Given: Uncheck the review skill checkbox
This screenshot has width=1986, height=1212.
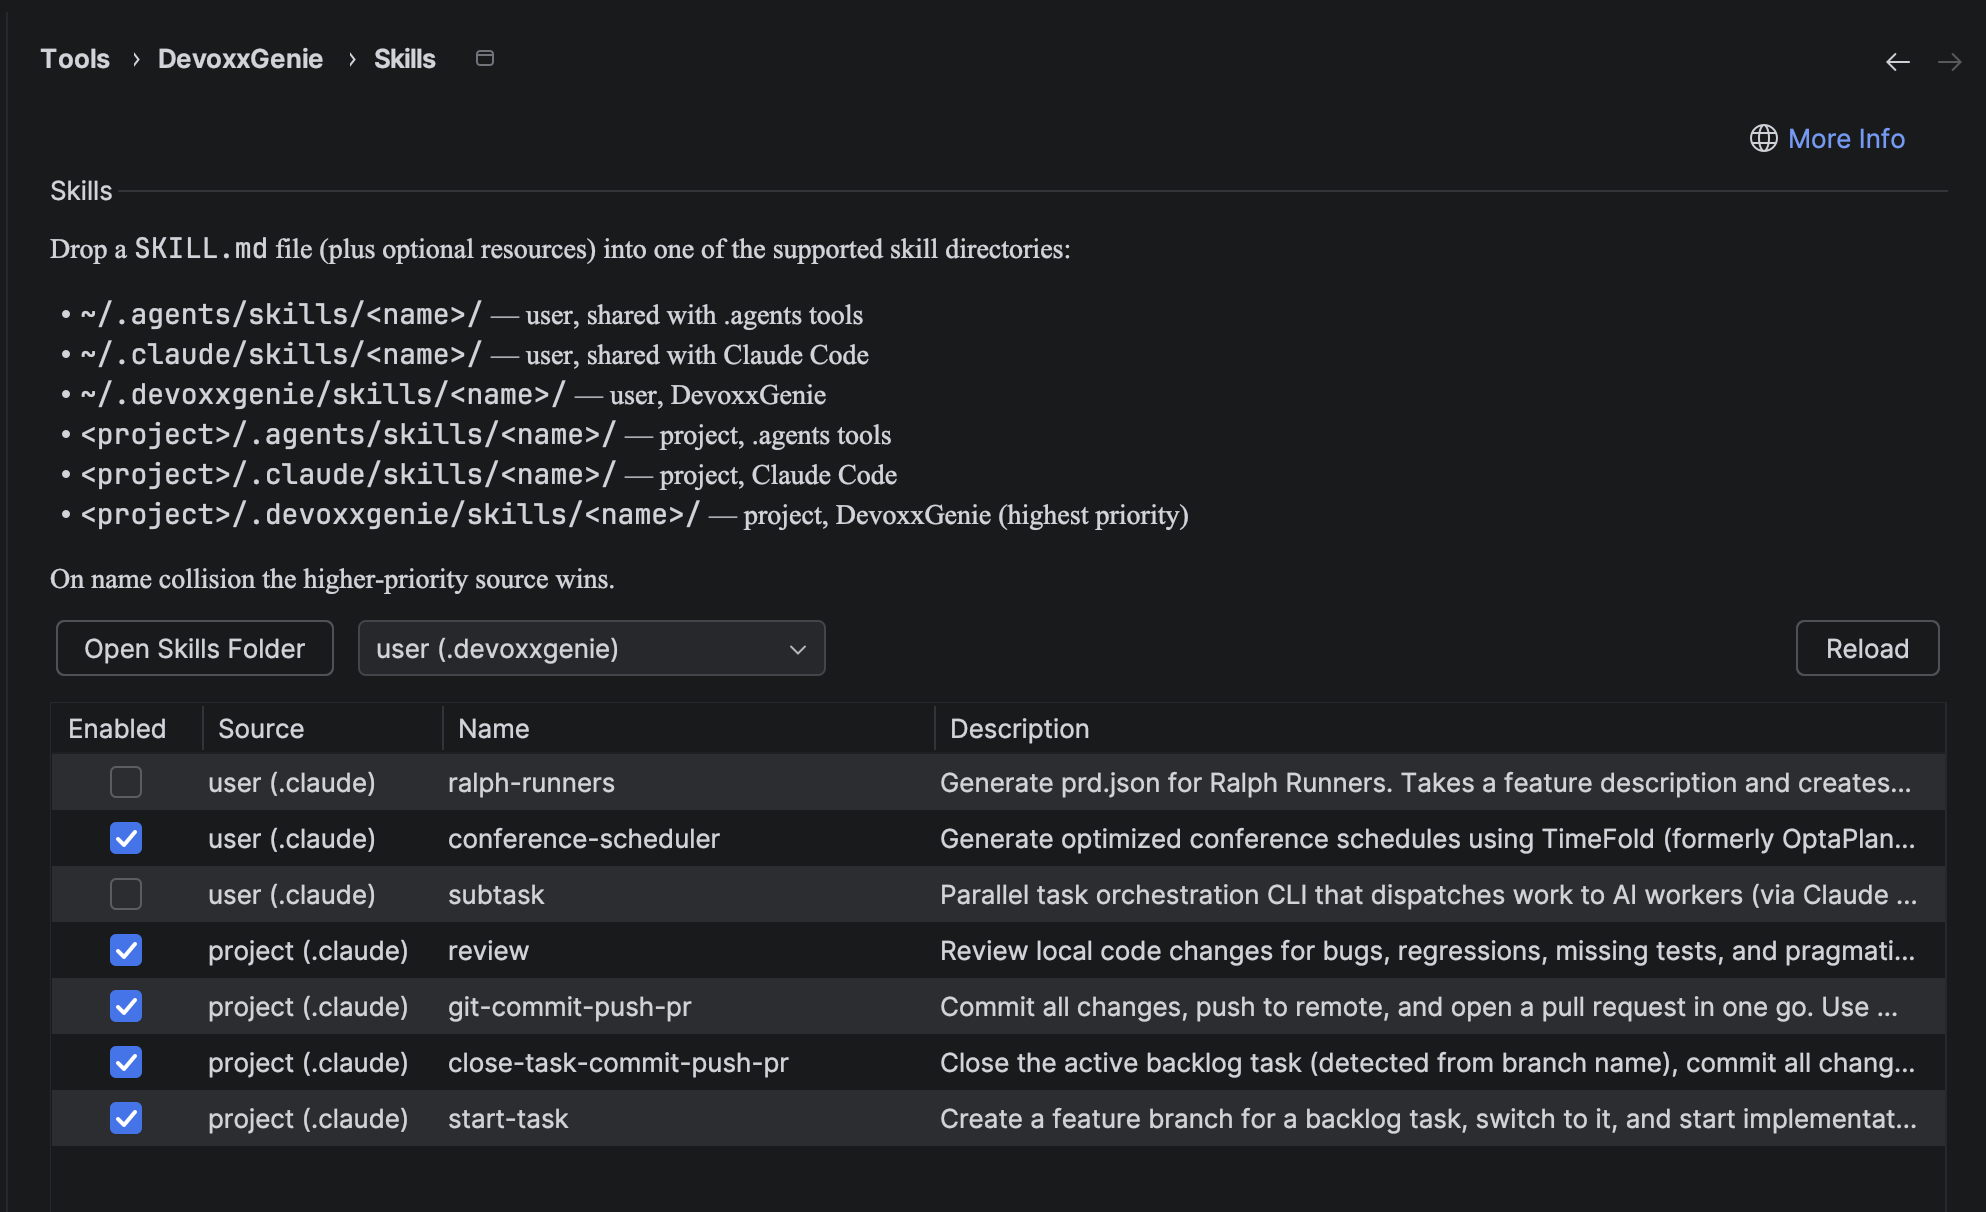Looking at the screenshot, I should [126, 950].
